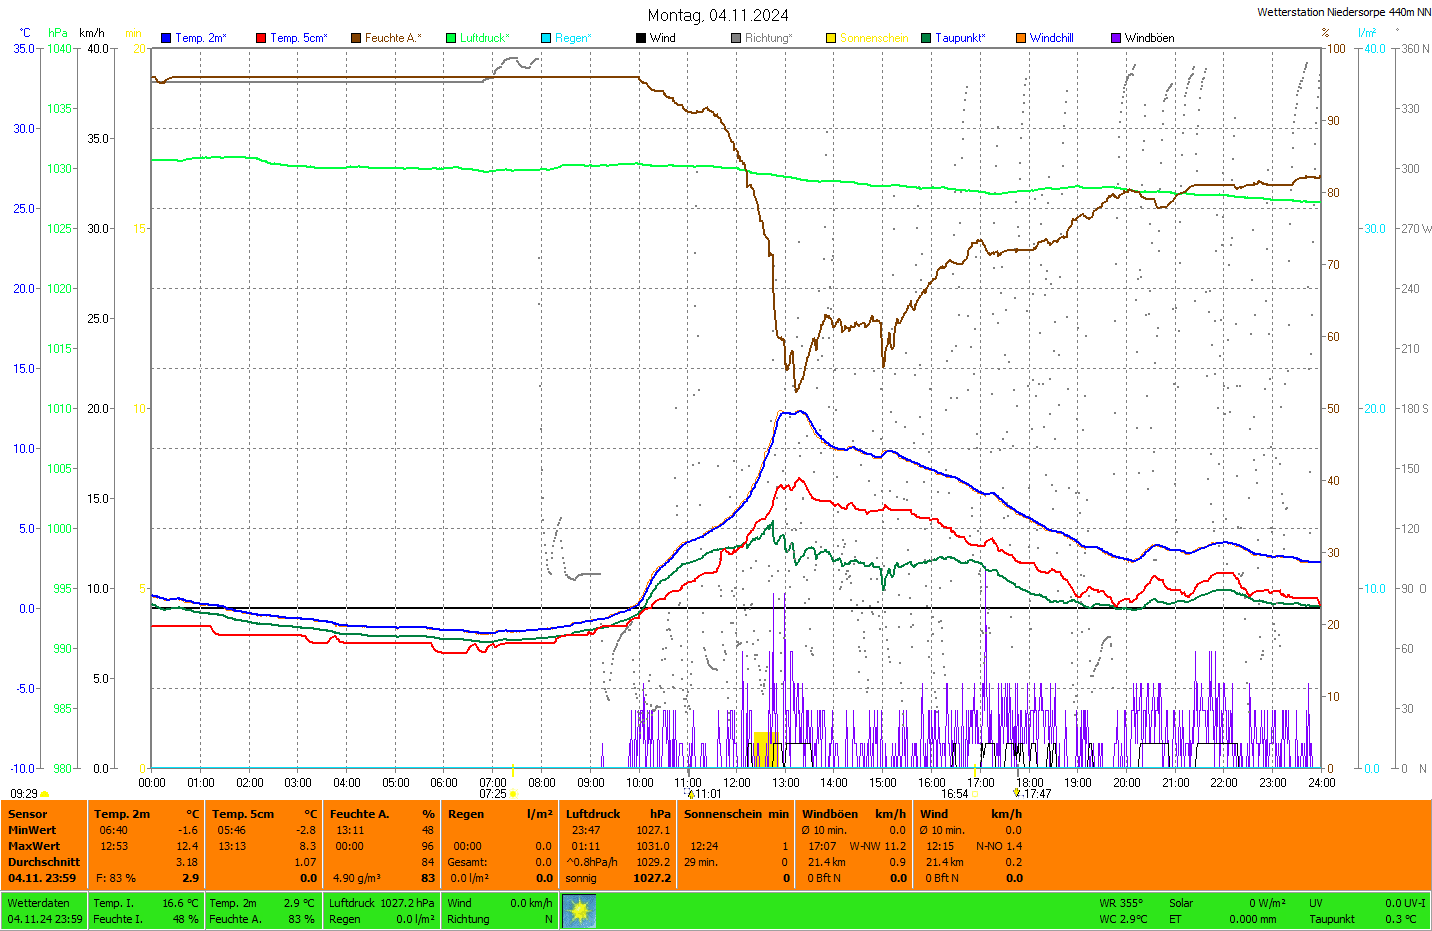Image resolution: width=1432 pixels, height=931 pixels.
Task: Click the orange Windchill legend square
Action: (1021, 38)
